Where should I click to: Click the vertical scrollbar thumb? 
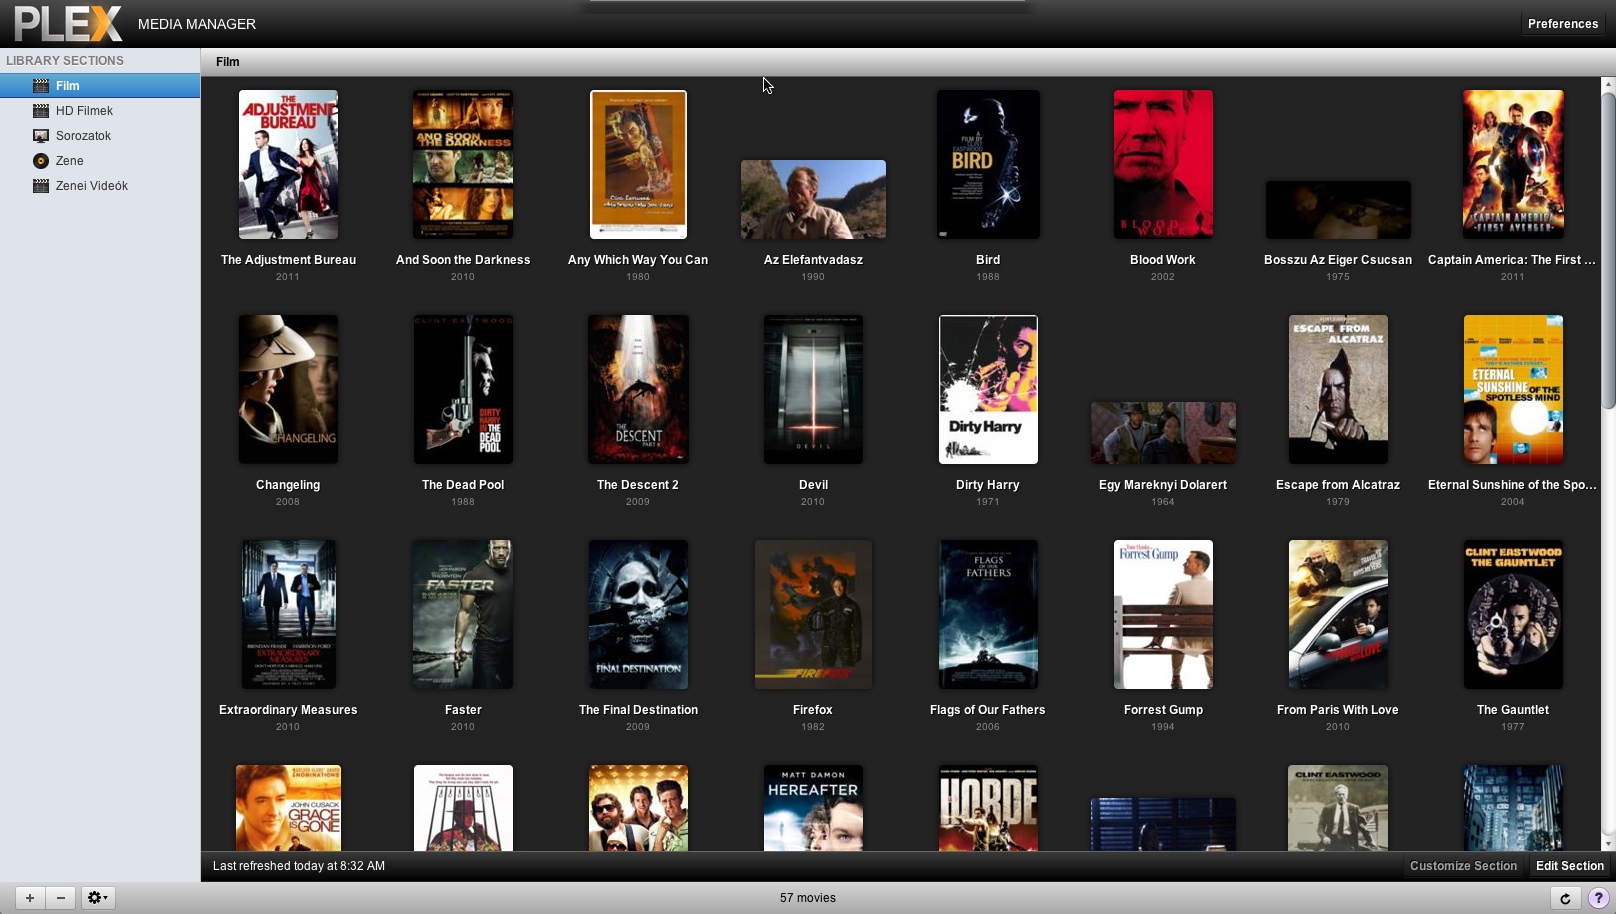[x=1608, y=250]
